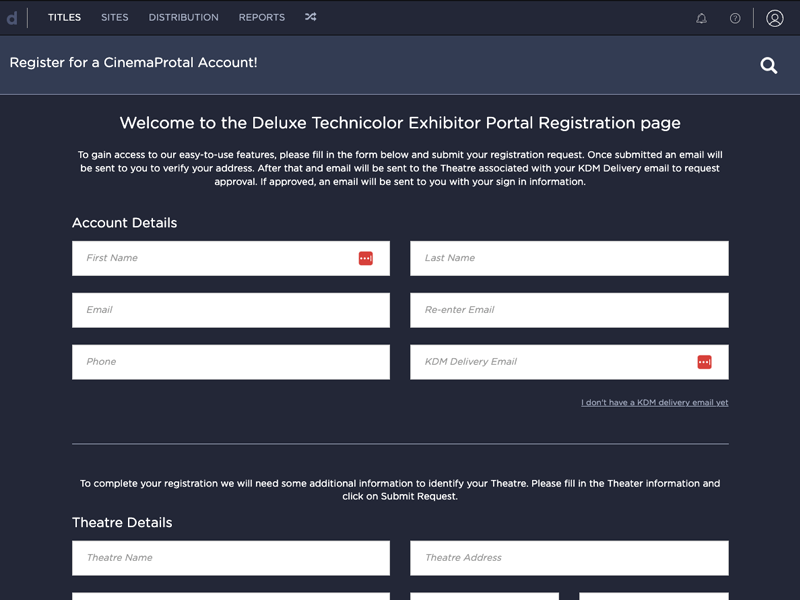
Task: Click into the Theatre Name field
Action: (231, 558)
